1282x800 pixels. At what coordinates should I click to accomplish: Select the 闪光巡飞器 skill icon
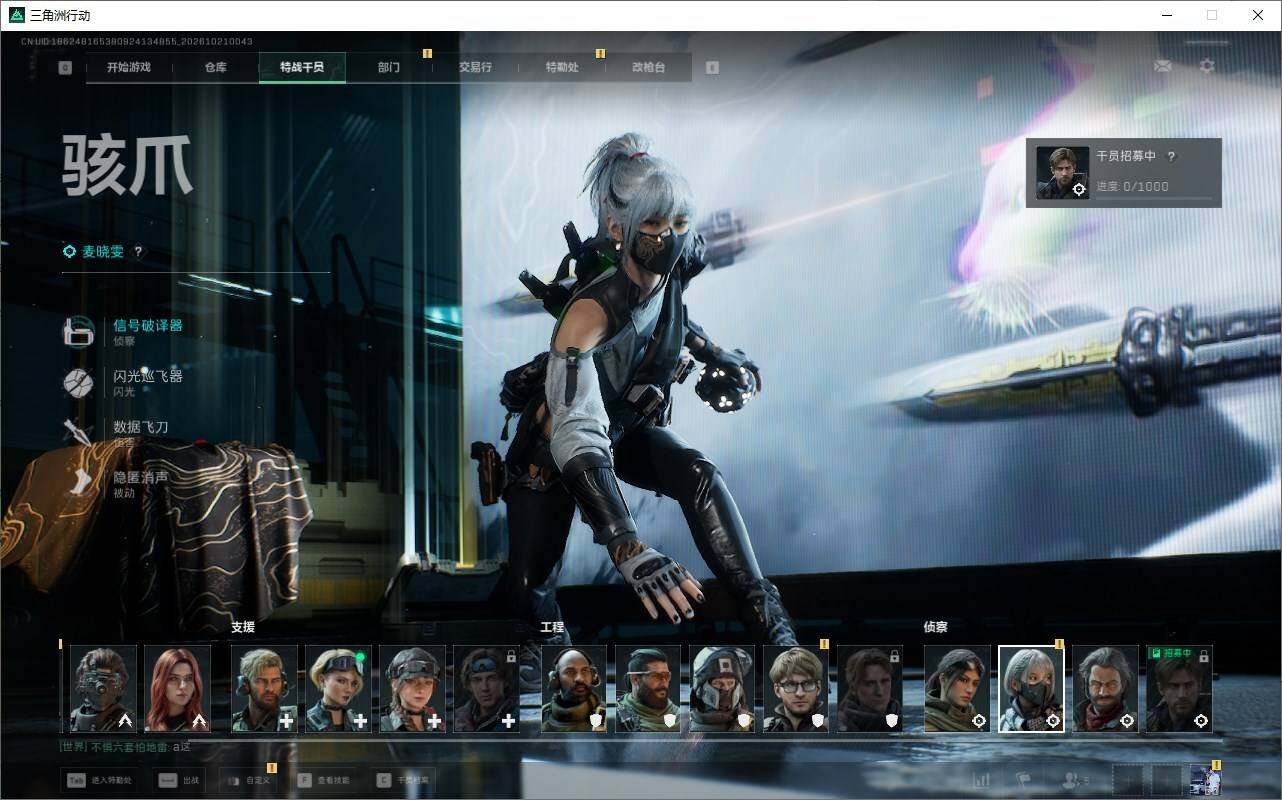(x=79, y=382)
